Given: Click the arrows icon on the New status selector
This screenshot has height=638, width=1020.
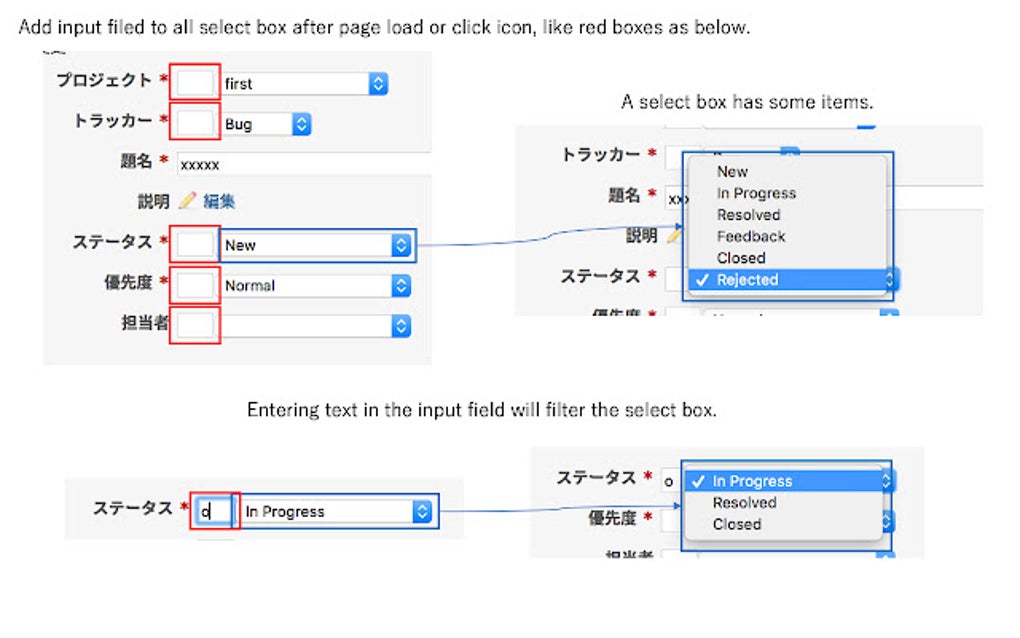Looking at the screenshot, I should tap(400, 244).
